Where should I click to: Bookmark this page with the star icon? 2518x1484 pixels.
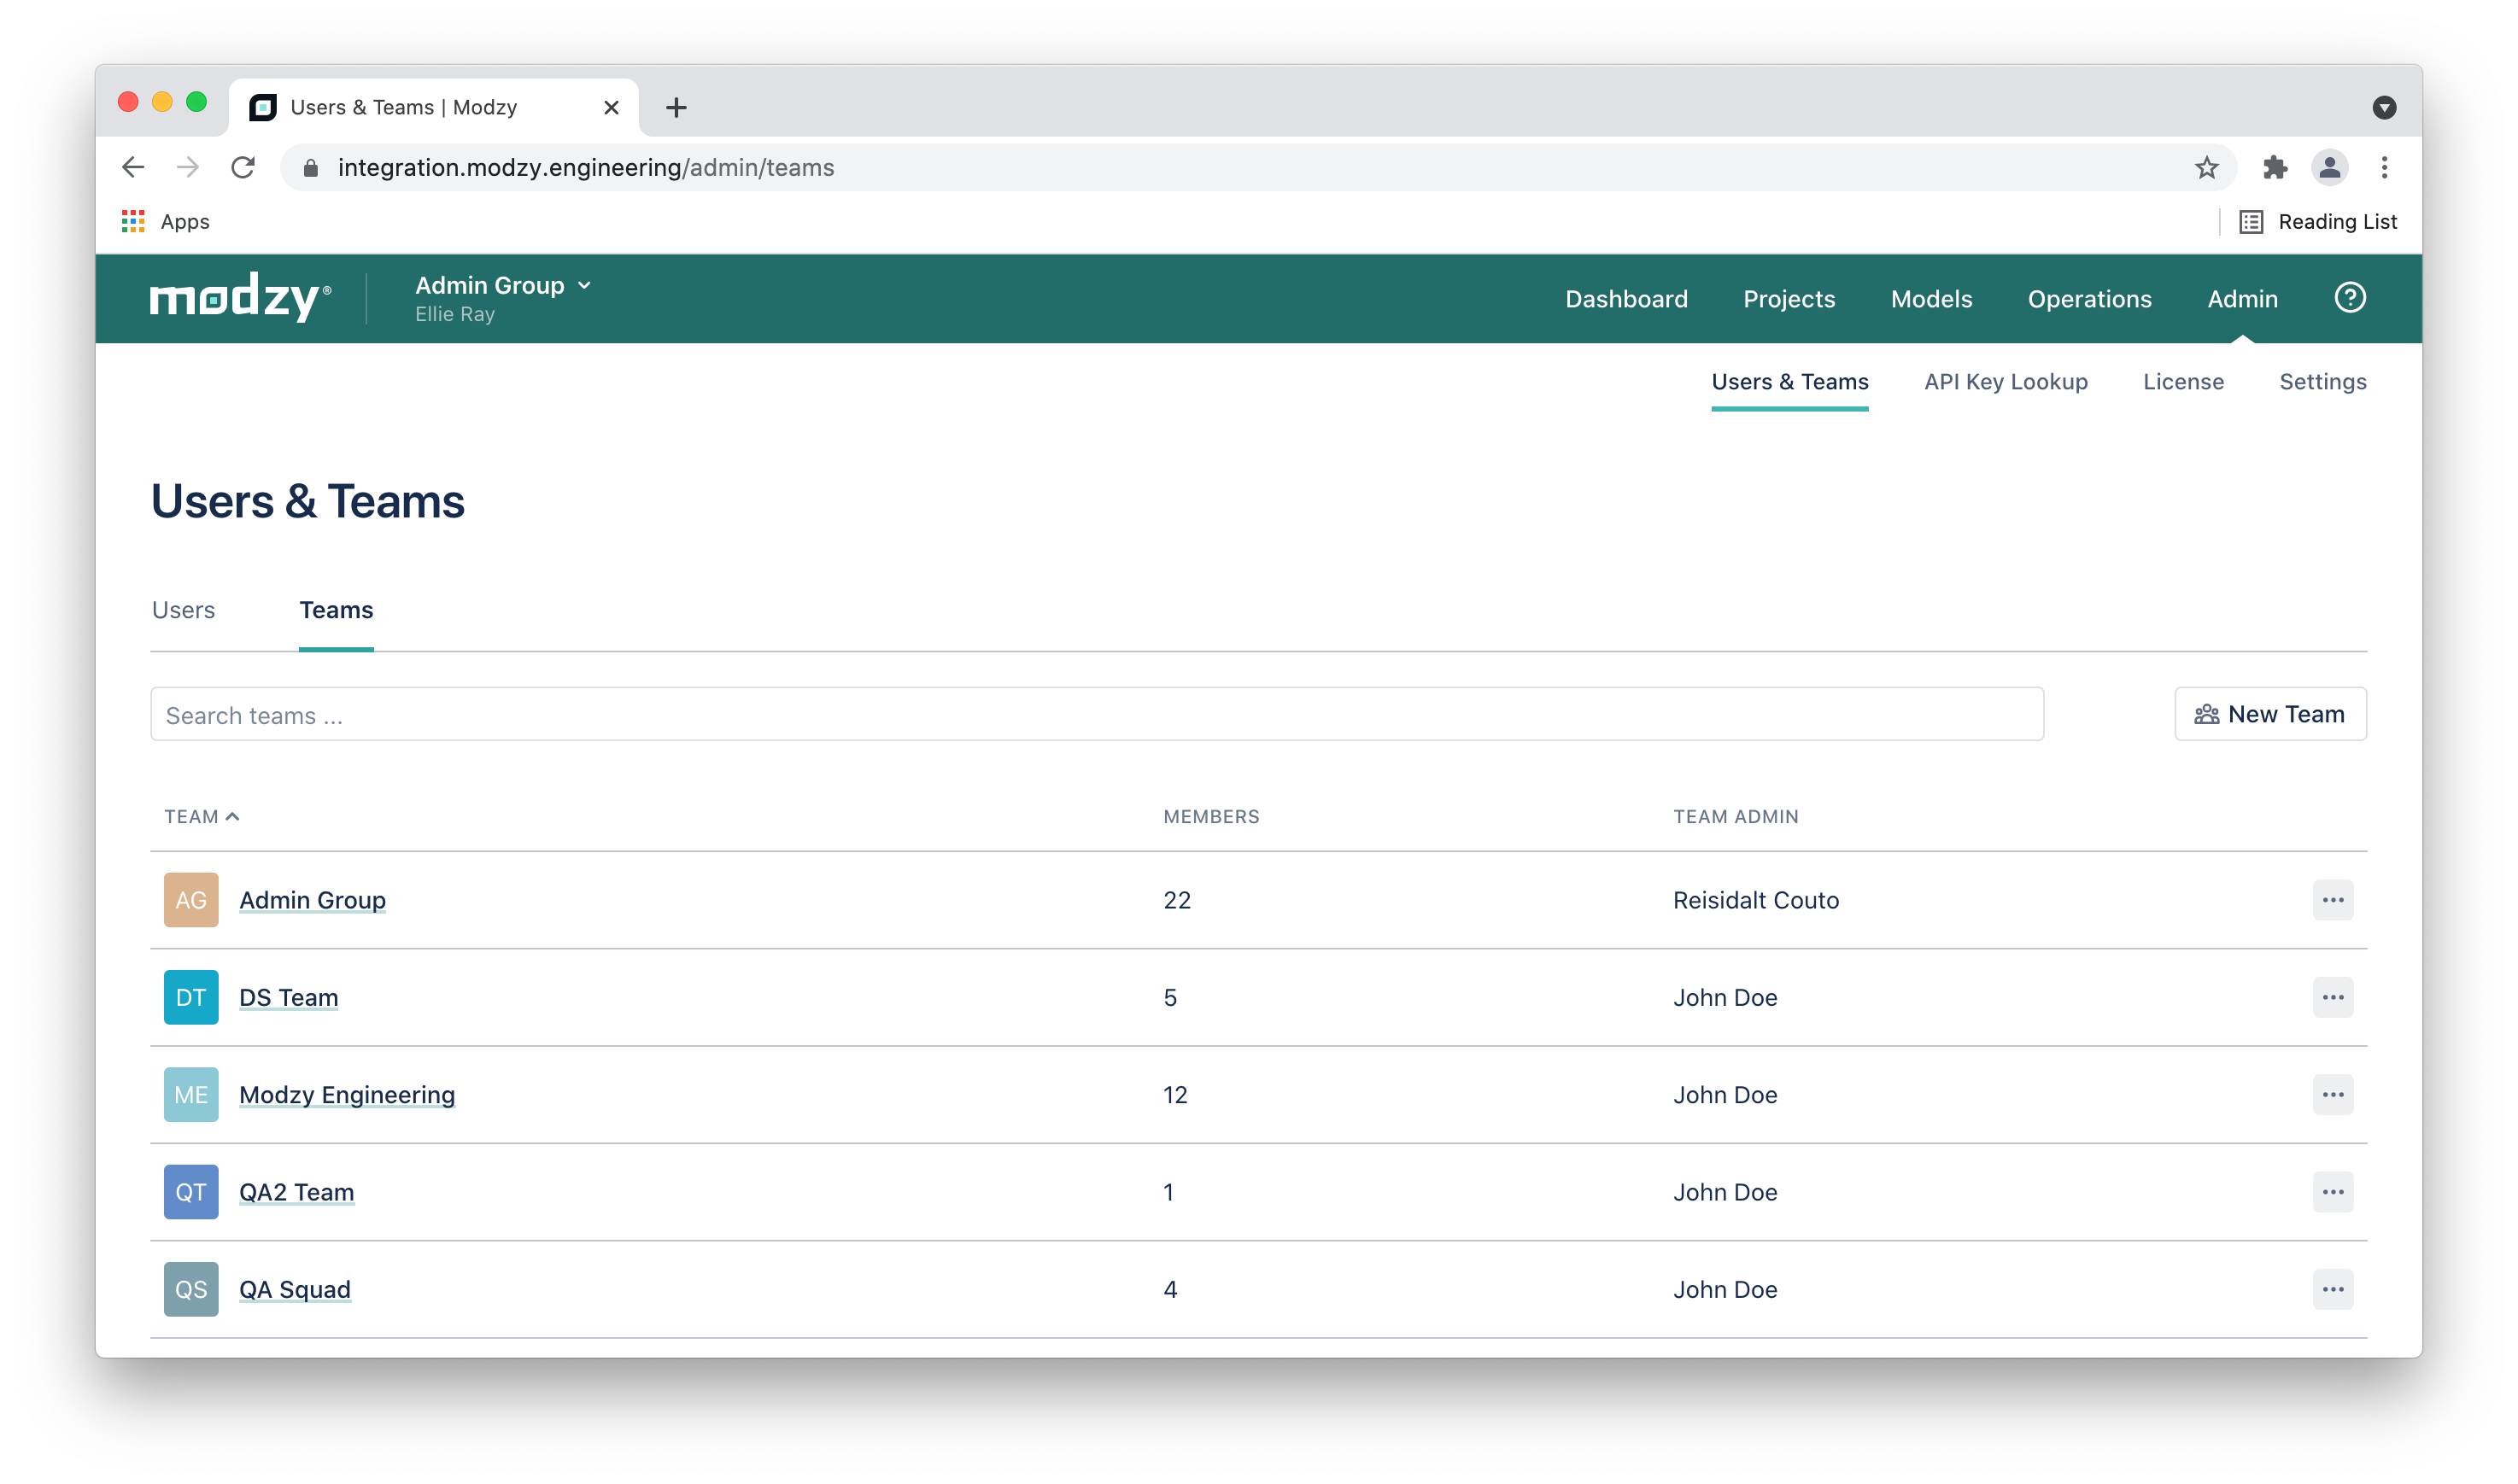click(x=2206, y=167)
